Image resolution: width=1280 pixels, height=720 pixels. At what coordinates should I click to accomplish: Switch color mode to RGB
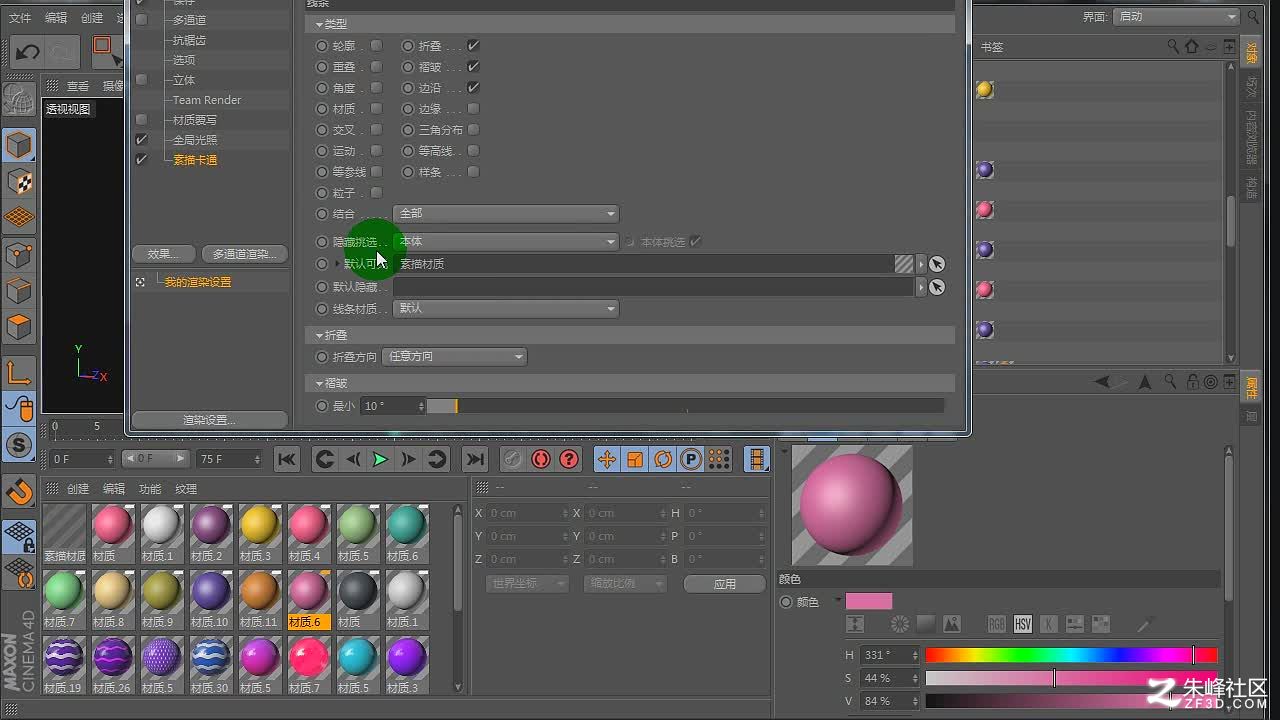(996, 624)
